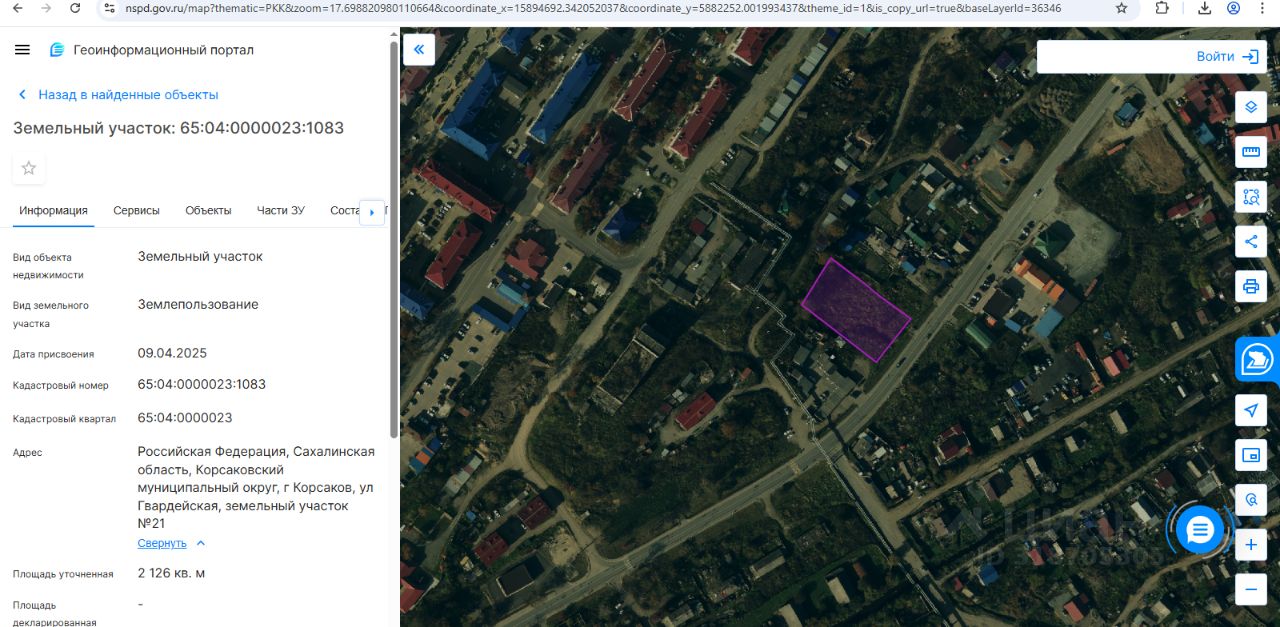Collapse the left info panel
1280x627 pixels.
pyautogui.click(x=419, y=49)
